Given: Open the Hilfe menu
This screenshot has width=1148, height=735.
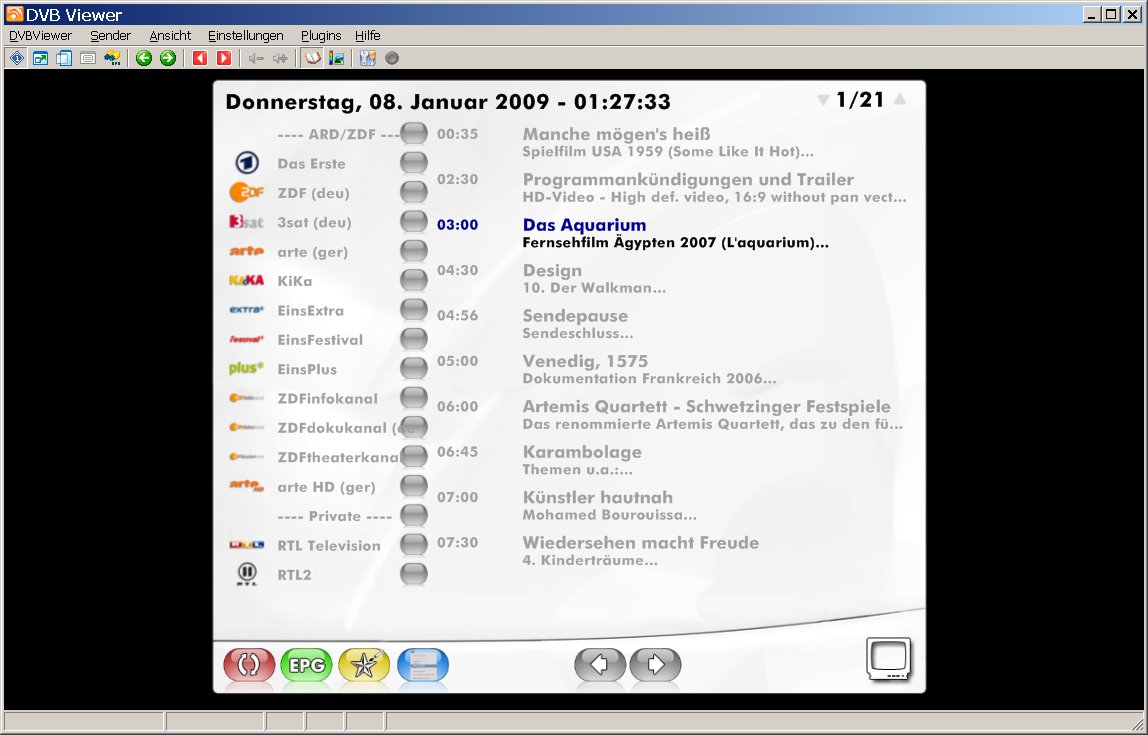Looking at the screenshot, I should pyautogui.click(x=368, y=35).
